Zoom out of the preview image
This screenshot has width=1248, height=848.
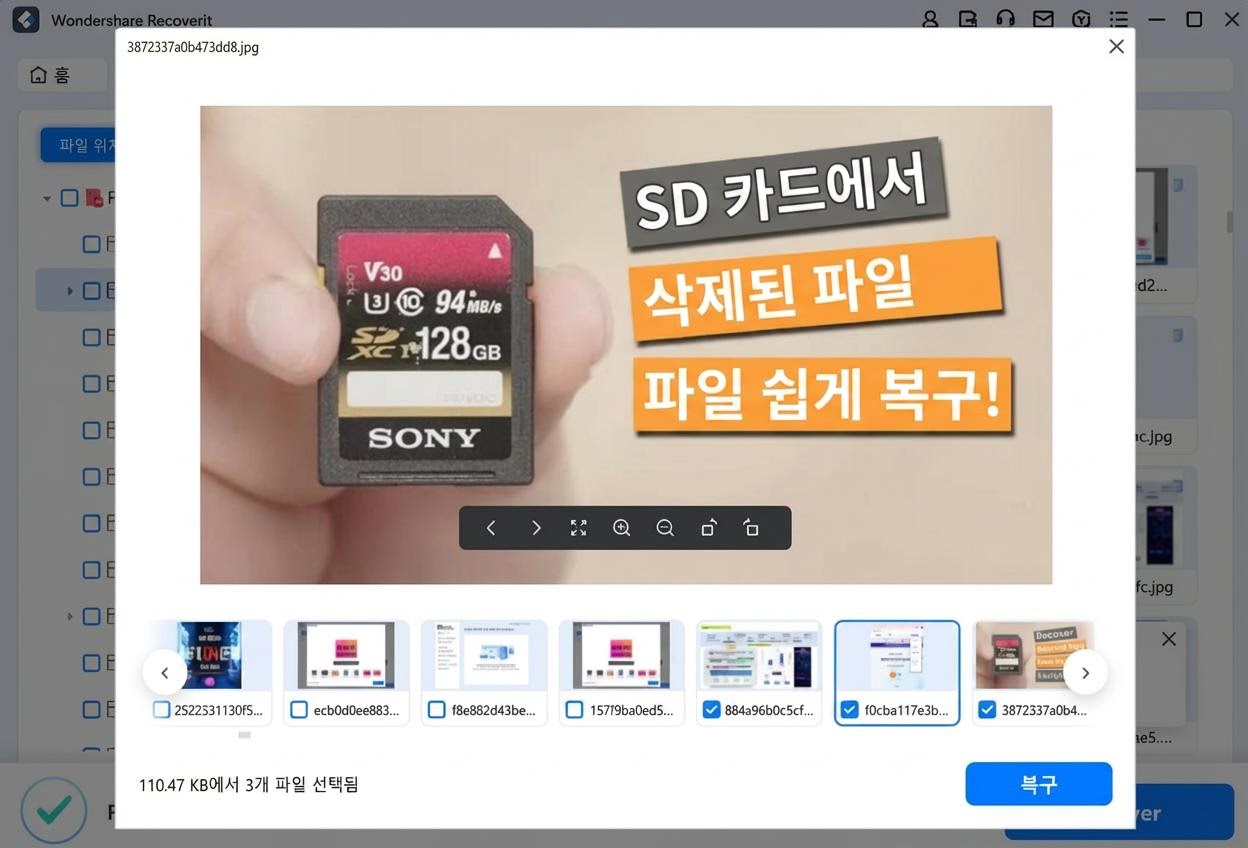[x=665, y=528]
